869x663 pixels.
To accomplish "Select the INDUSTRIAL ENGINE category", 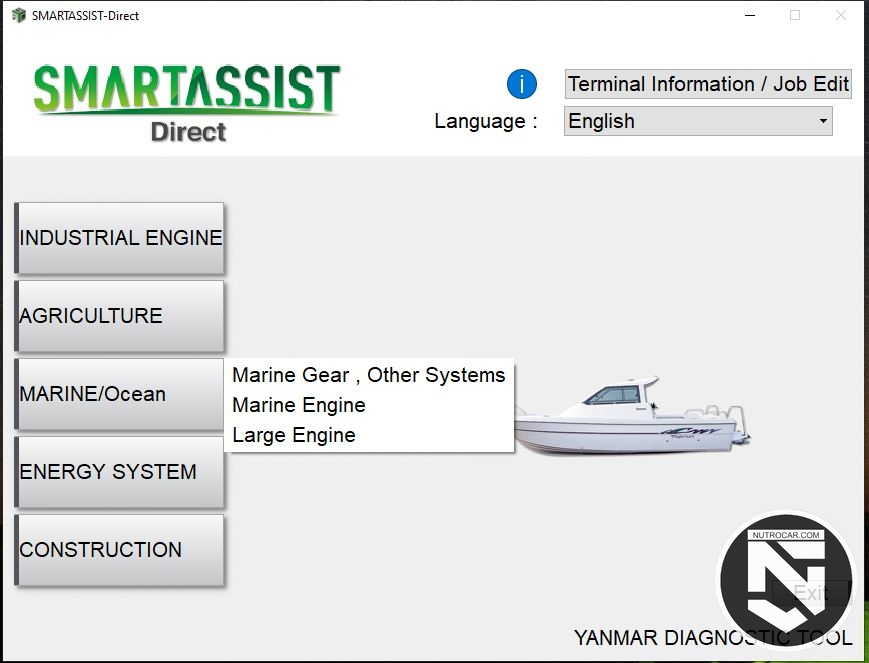I will 120,238.
